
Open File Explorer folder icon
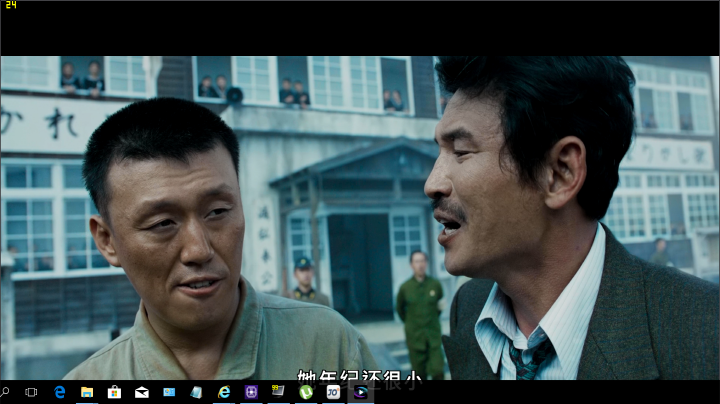(87, 392)
